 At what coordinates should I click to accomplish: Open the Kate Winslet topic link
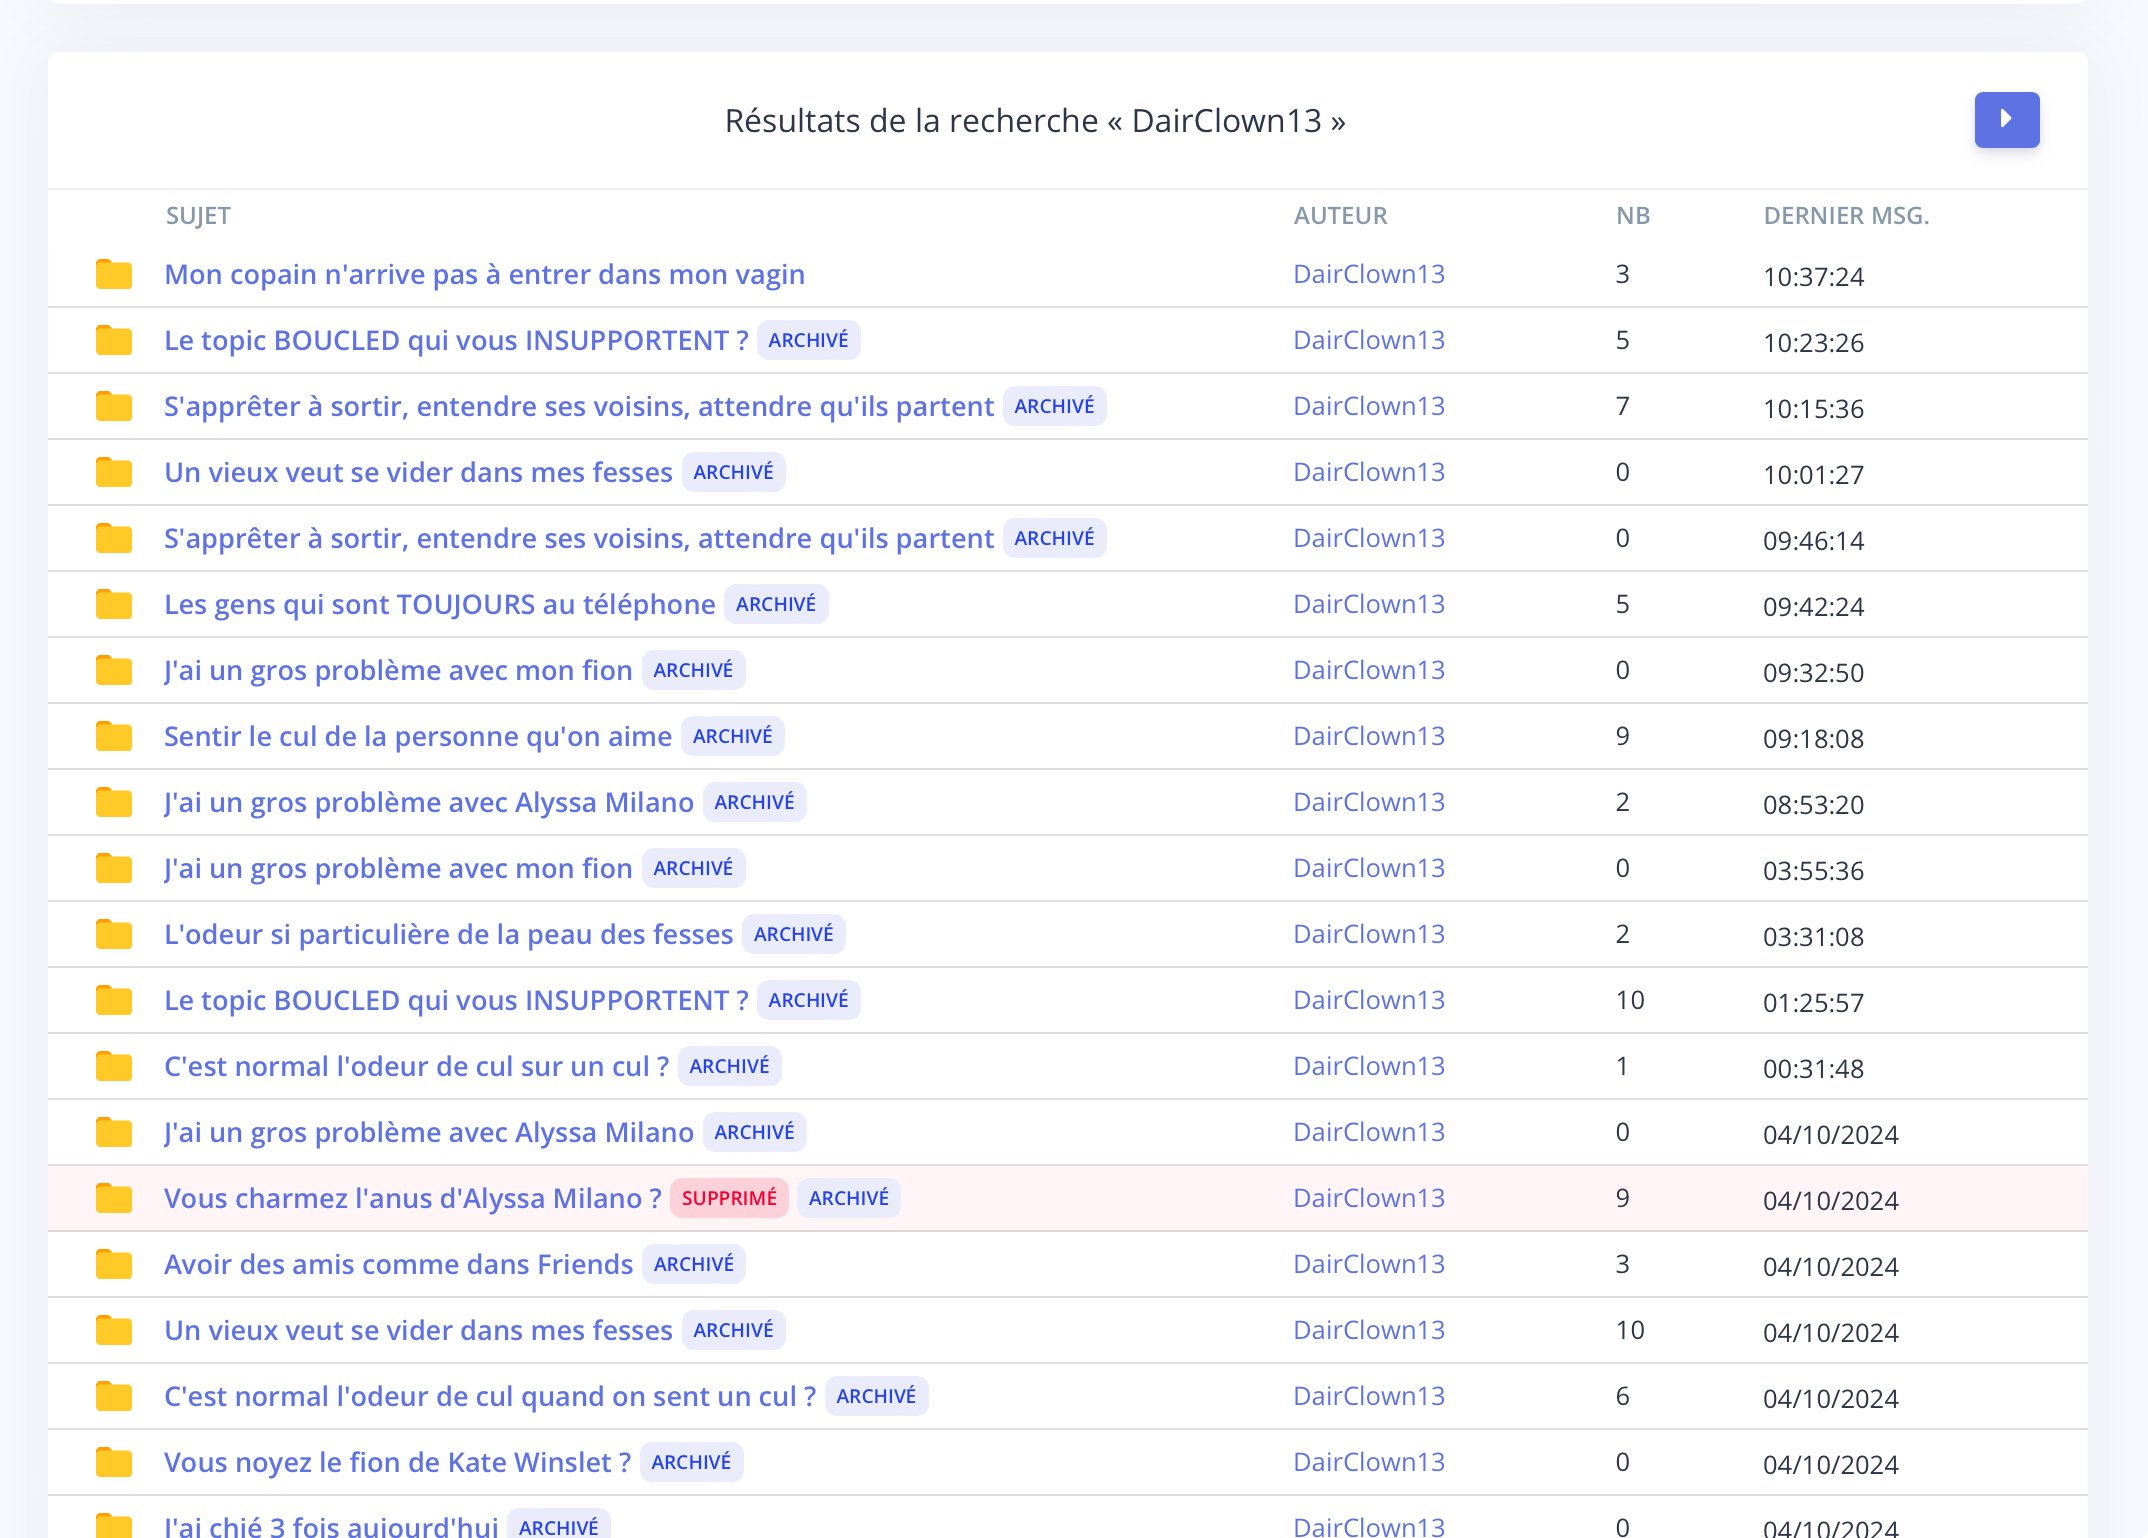(x=398, y=1462)
